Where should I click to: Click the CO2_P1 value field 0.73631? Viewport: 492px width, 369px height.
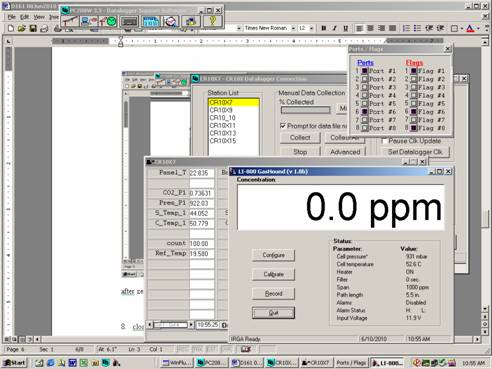[x=202, y=193]
